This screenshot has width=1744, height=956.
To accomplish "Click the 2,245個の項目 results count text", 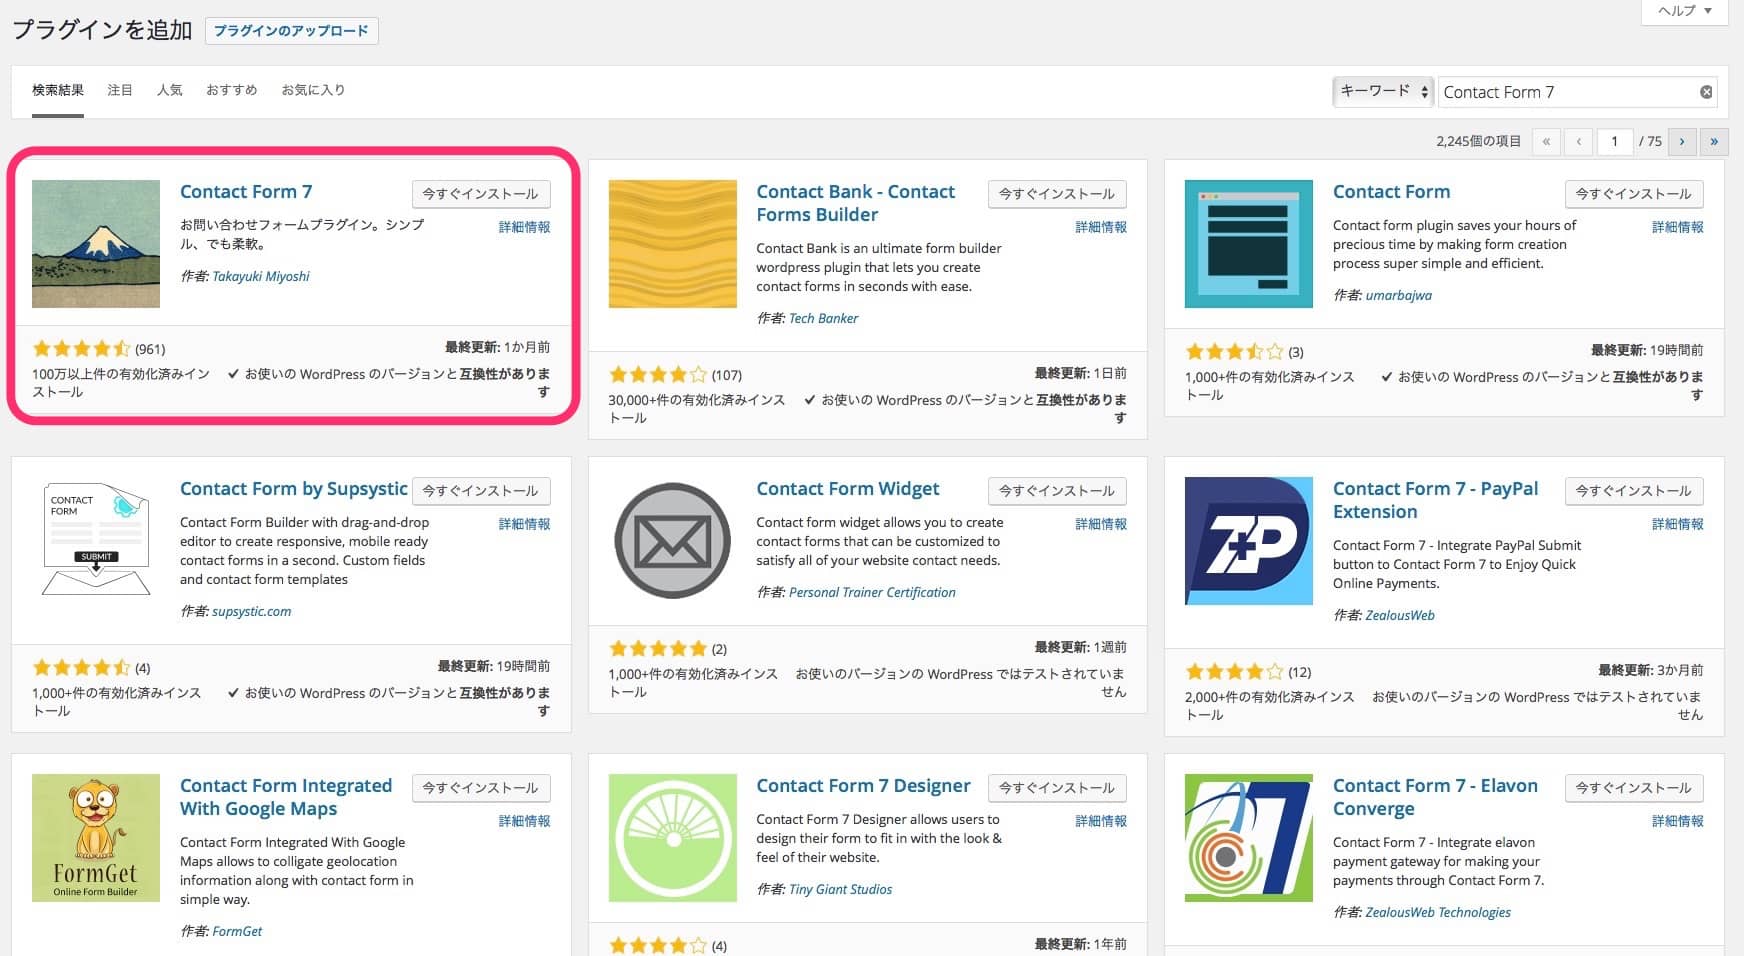I will tap(1478, 141).
